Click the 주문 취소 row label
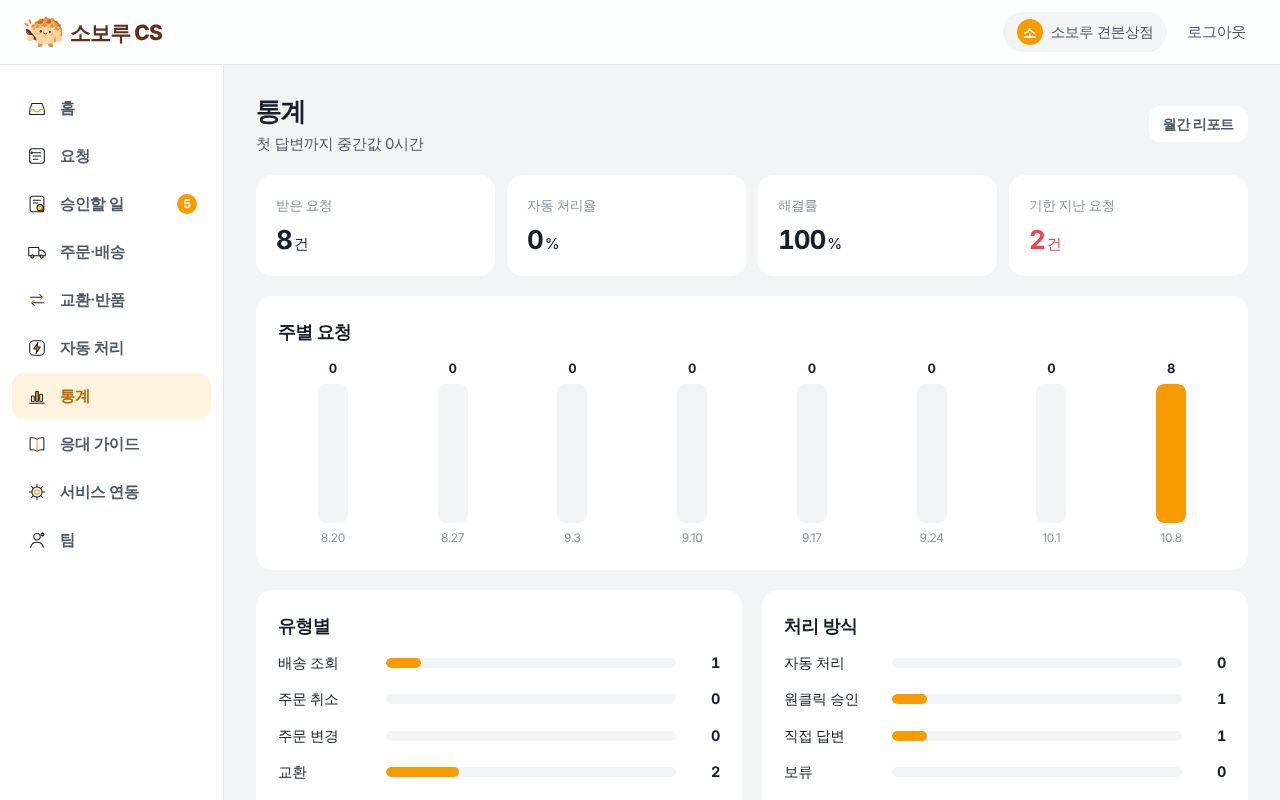 308,699
